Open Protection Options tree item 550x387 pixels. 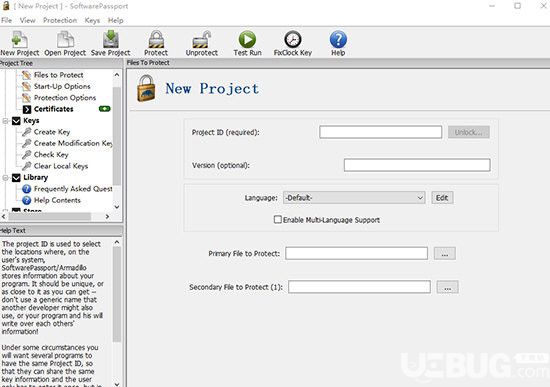click(x=65, y=98)
